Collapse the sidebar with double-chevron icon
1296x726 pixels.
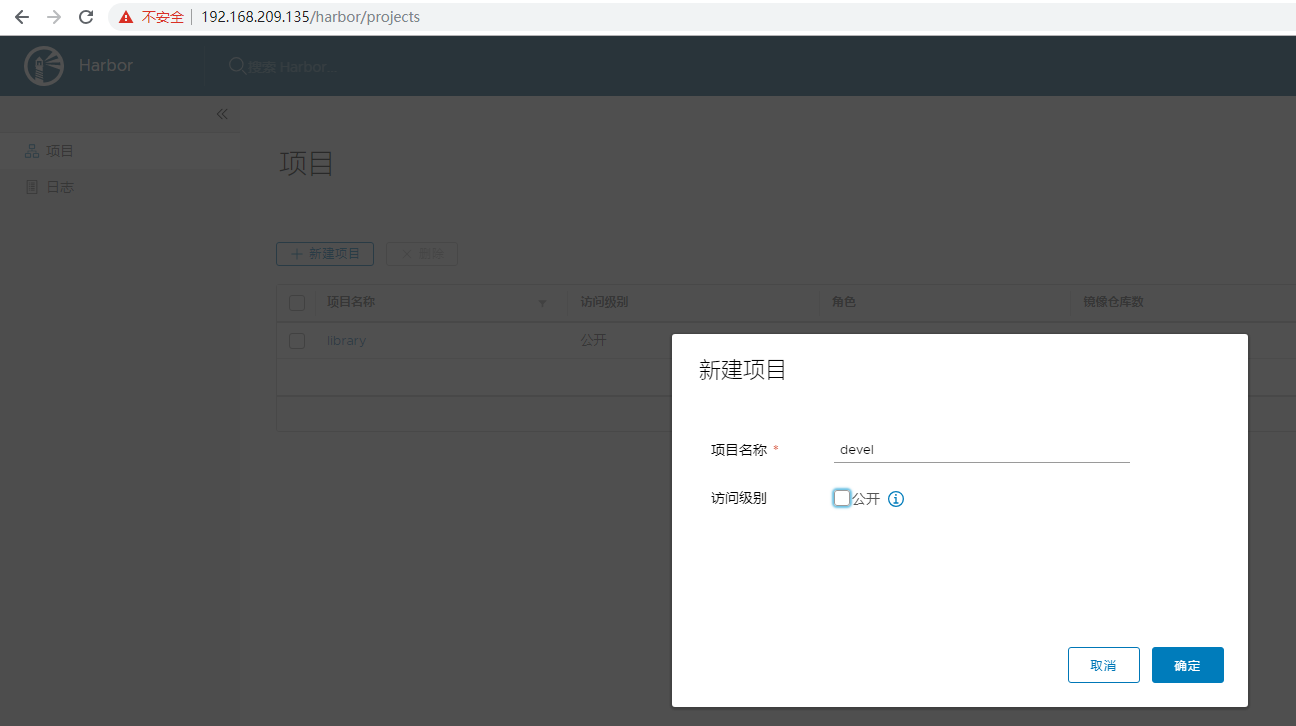point(222,114)
